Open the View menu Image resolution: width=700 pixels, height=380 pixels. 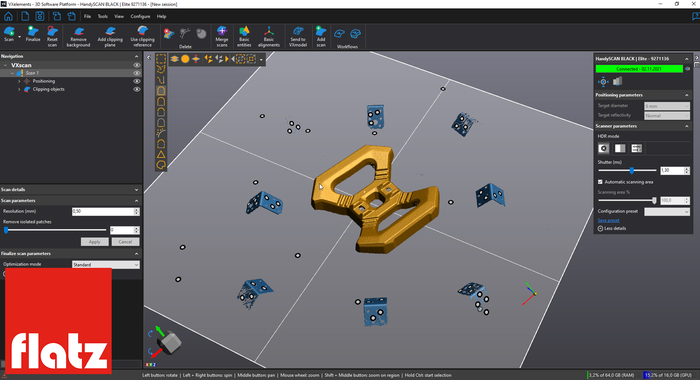tap(119, 17)
